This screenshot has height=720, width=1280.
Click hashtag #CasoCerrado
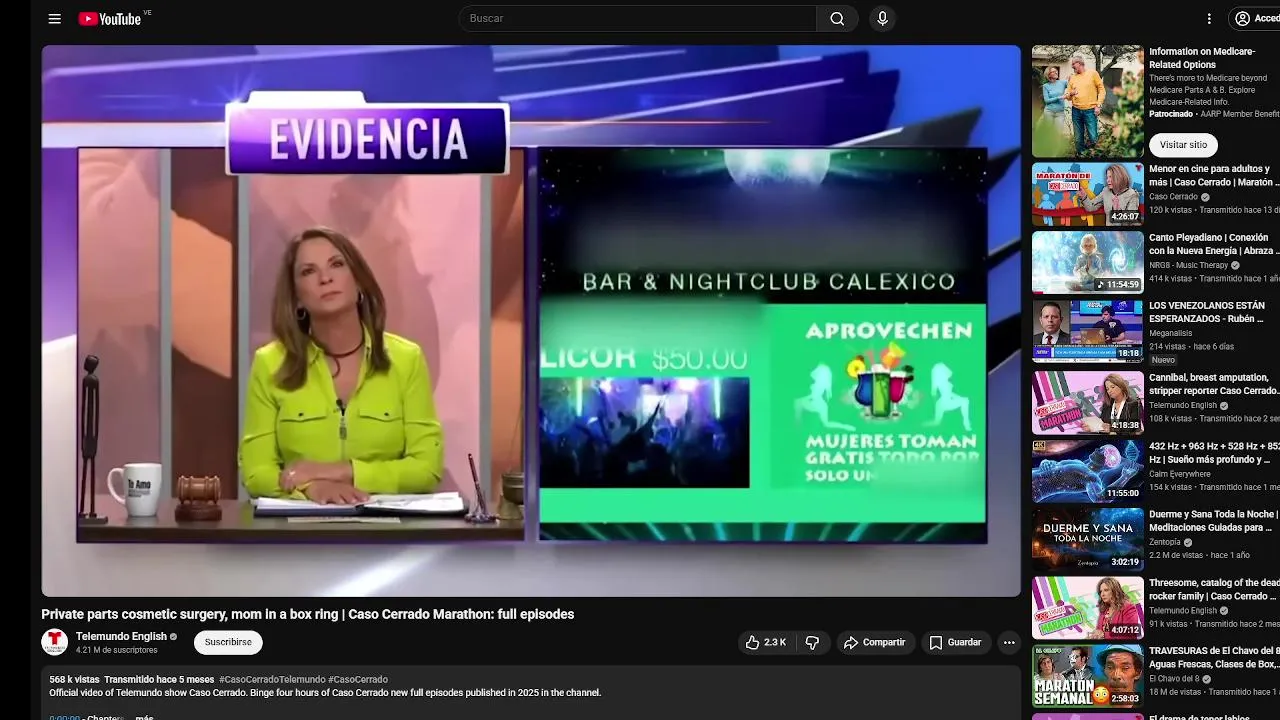358,680
